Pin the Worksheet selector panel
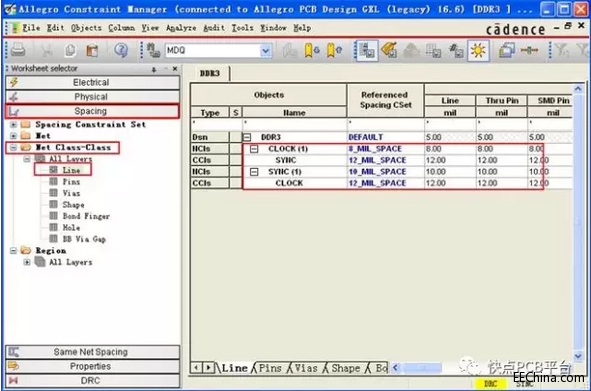 [154, 69]
